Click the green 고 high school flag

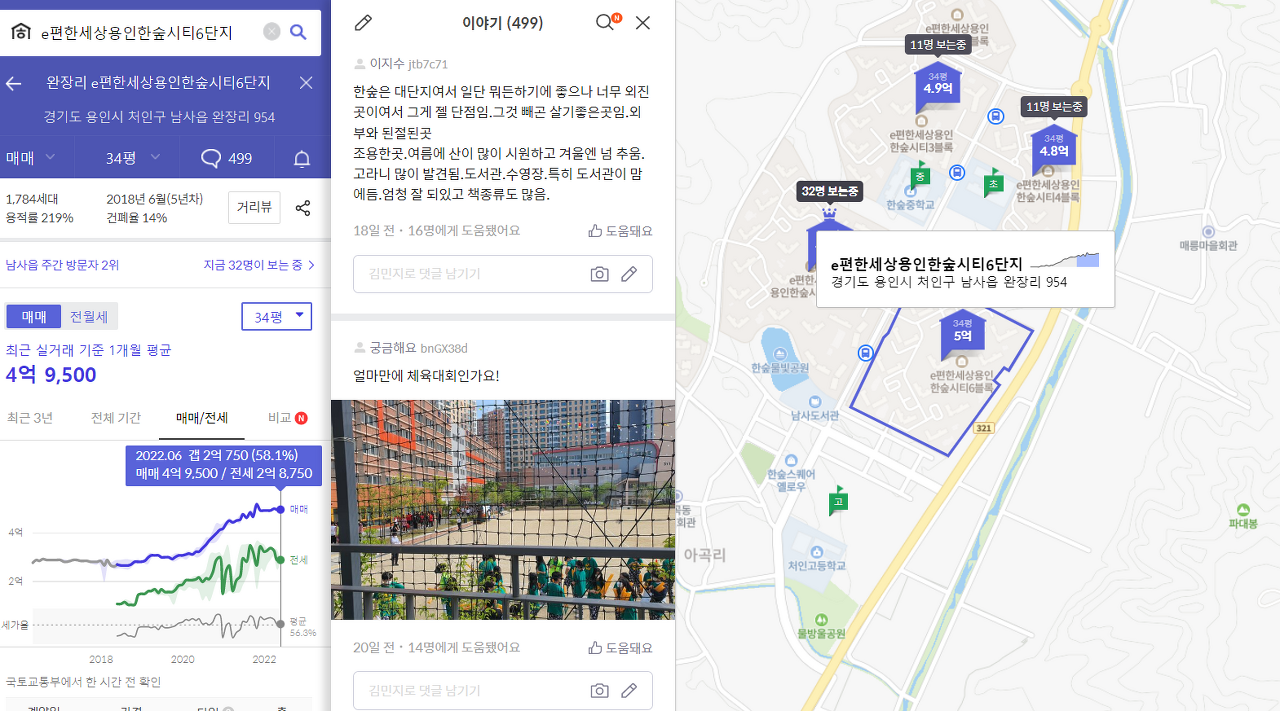pyautogui.click(x=838, y=500)
